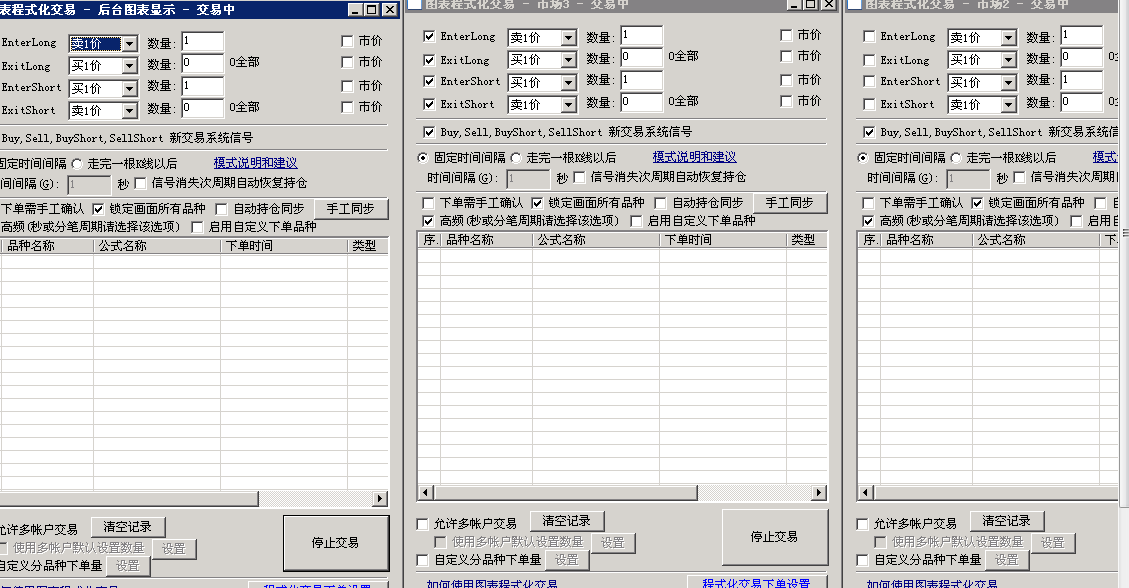
Task: Open 模式说明和建议 link in 市场3 window
Action: click(x=694, y=157)
